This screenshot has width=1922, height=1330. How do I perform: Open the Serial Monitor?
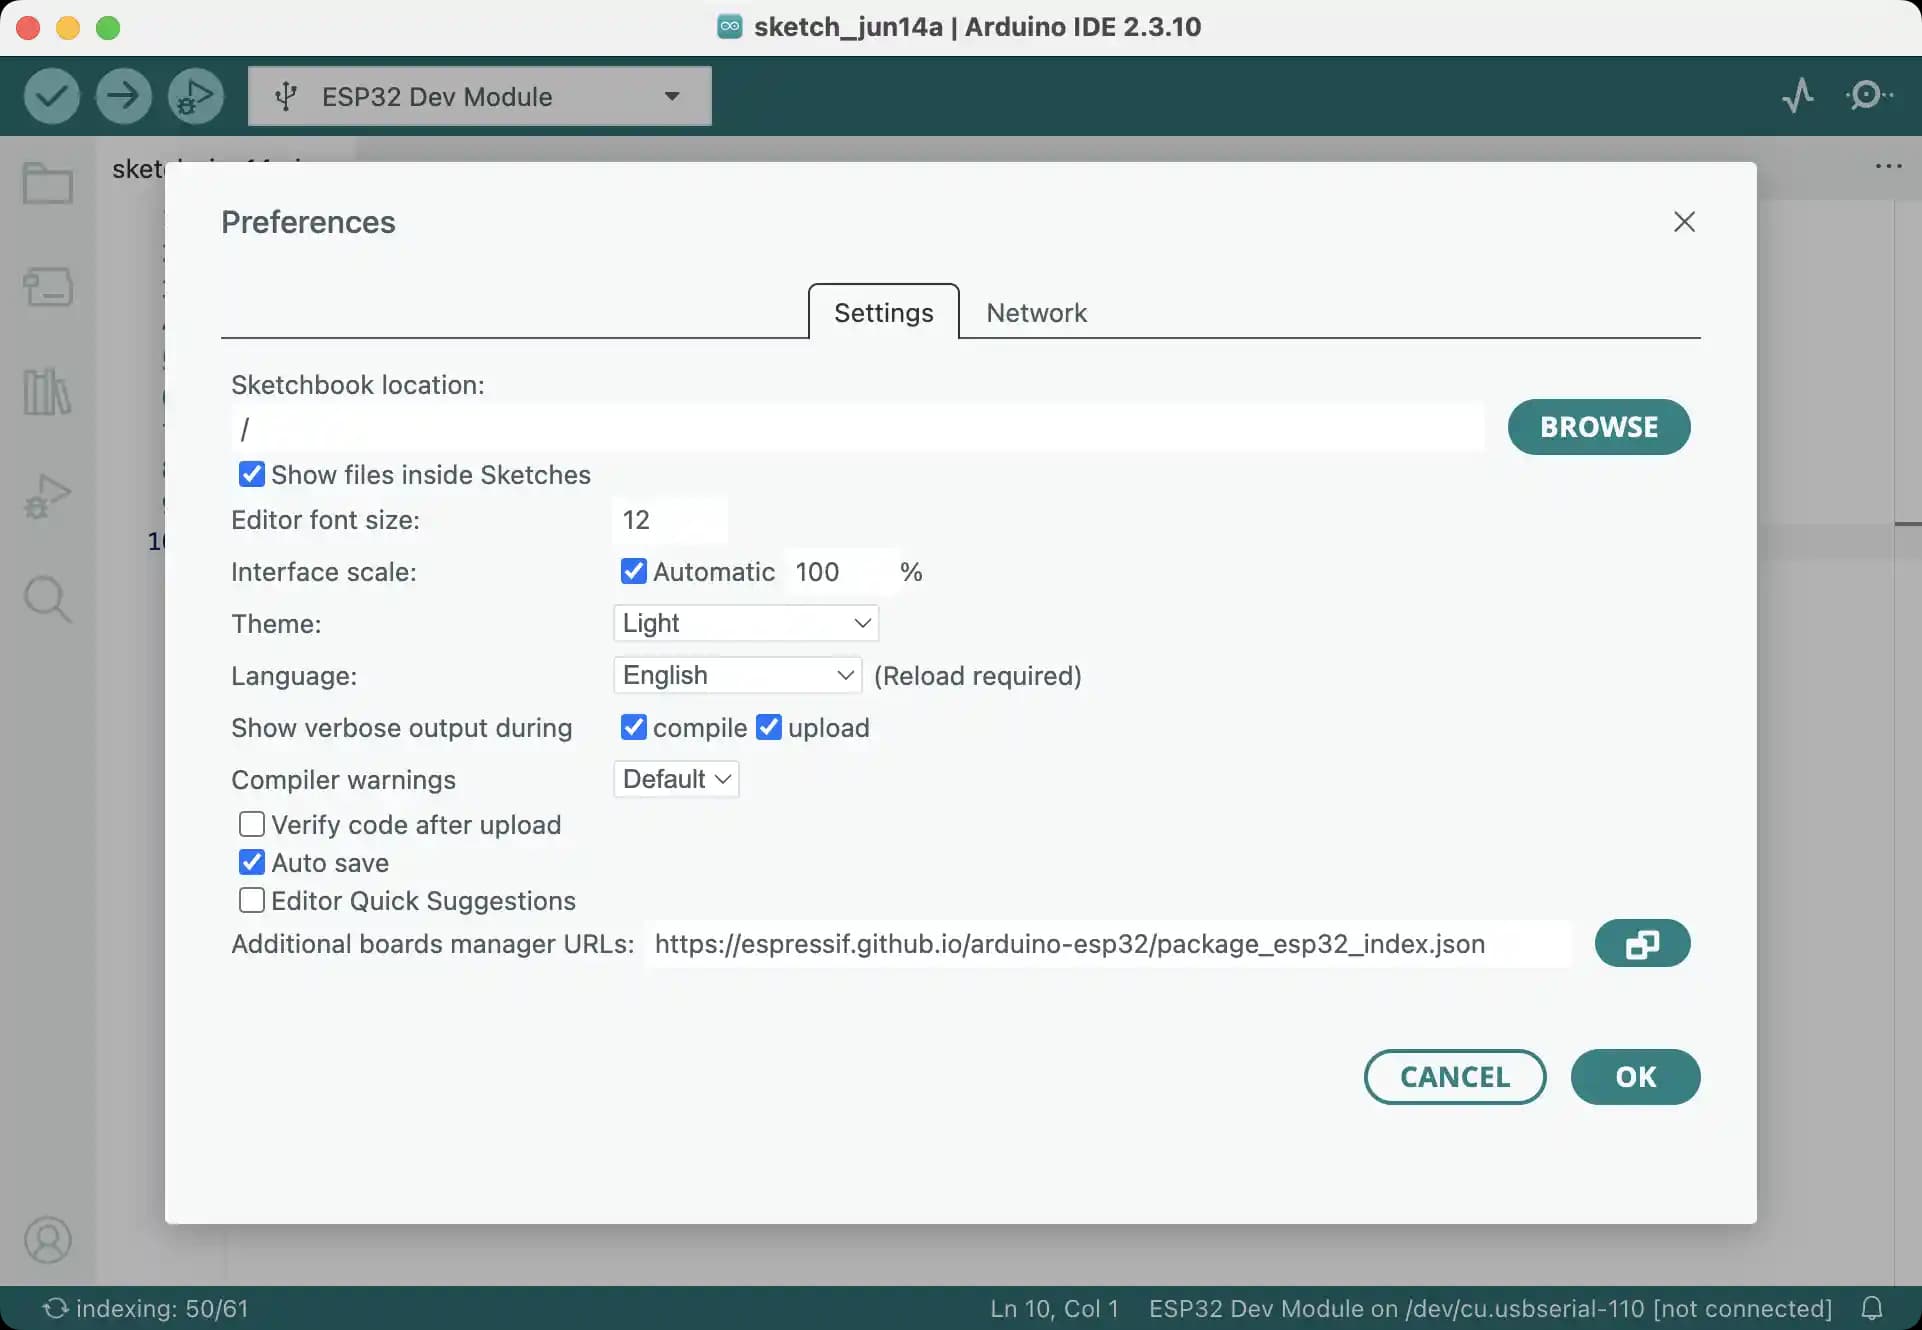pos(1868,96)
